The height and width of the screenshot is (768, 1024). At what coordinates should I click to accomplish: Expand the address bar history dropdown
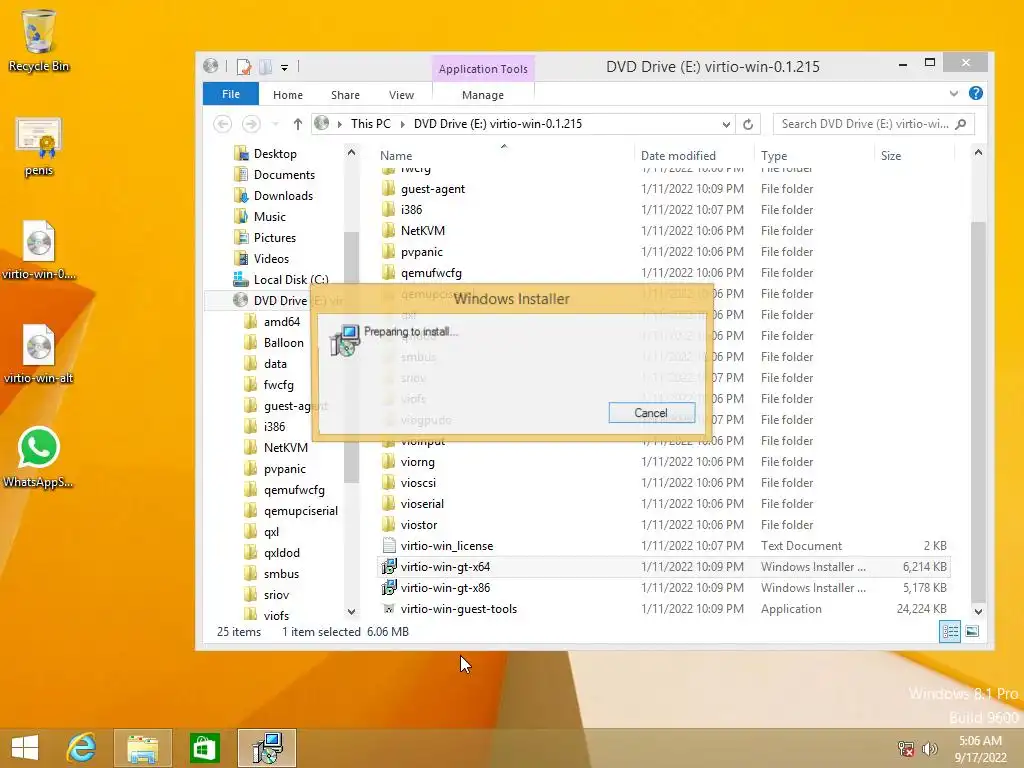click(x=726, y=124)
